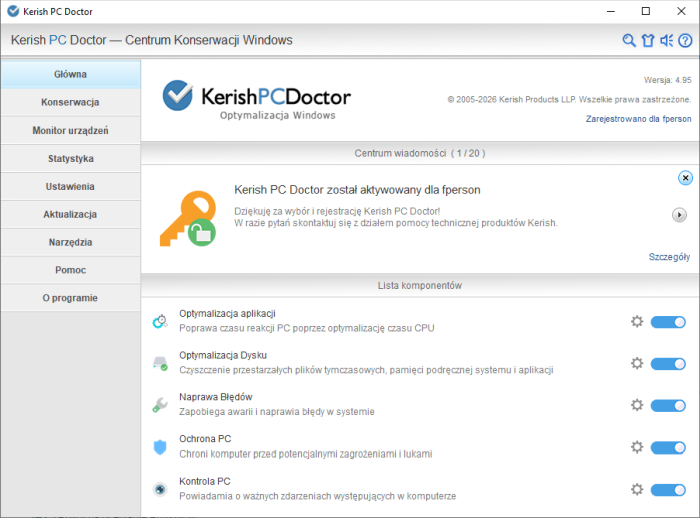This screenshot has width=700, height=518.
Task: Open settings gear for Naprawa Błędów
Action: [637, 405]
